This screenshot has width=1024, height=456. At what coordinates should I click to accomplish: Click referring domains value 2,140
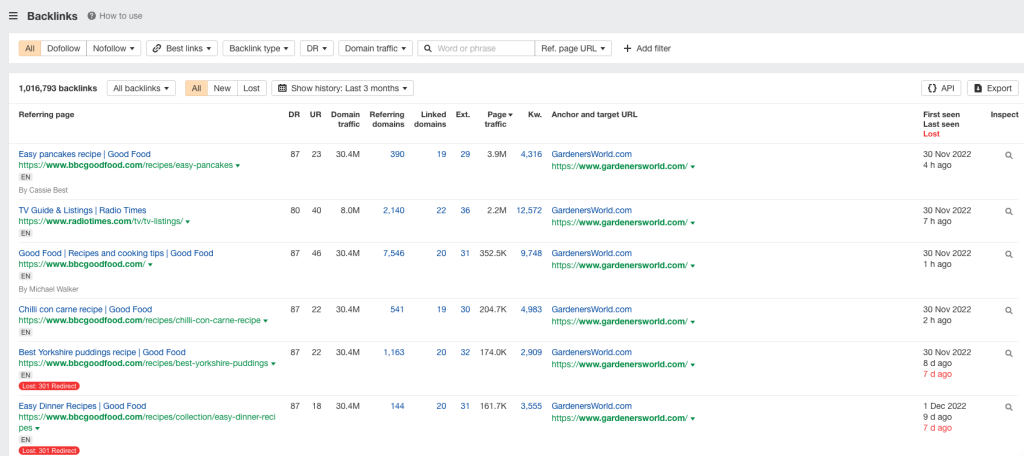pos(394,210)
